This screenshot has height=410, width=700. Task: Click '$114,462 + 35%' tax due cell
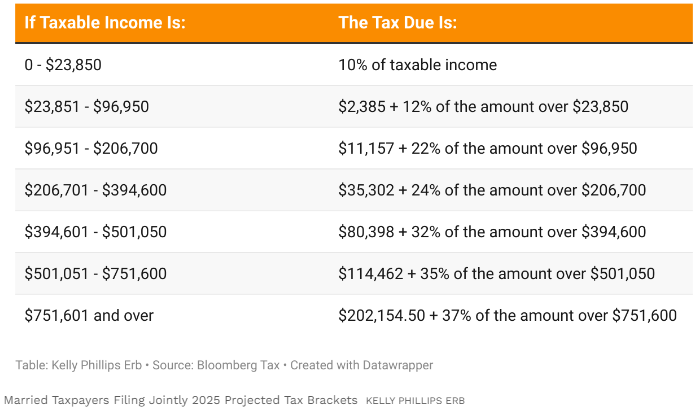(x=496, y=274)
